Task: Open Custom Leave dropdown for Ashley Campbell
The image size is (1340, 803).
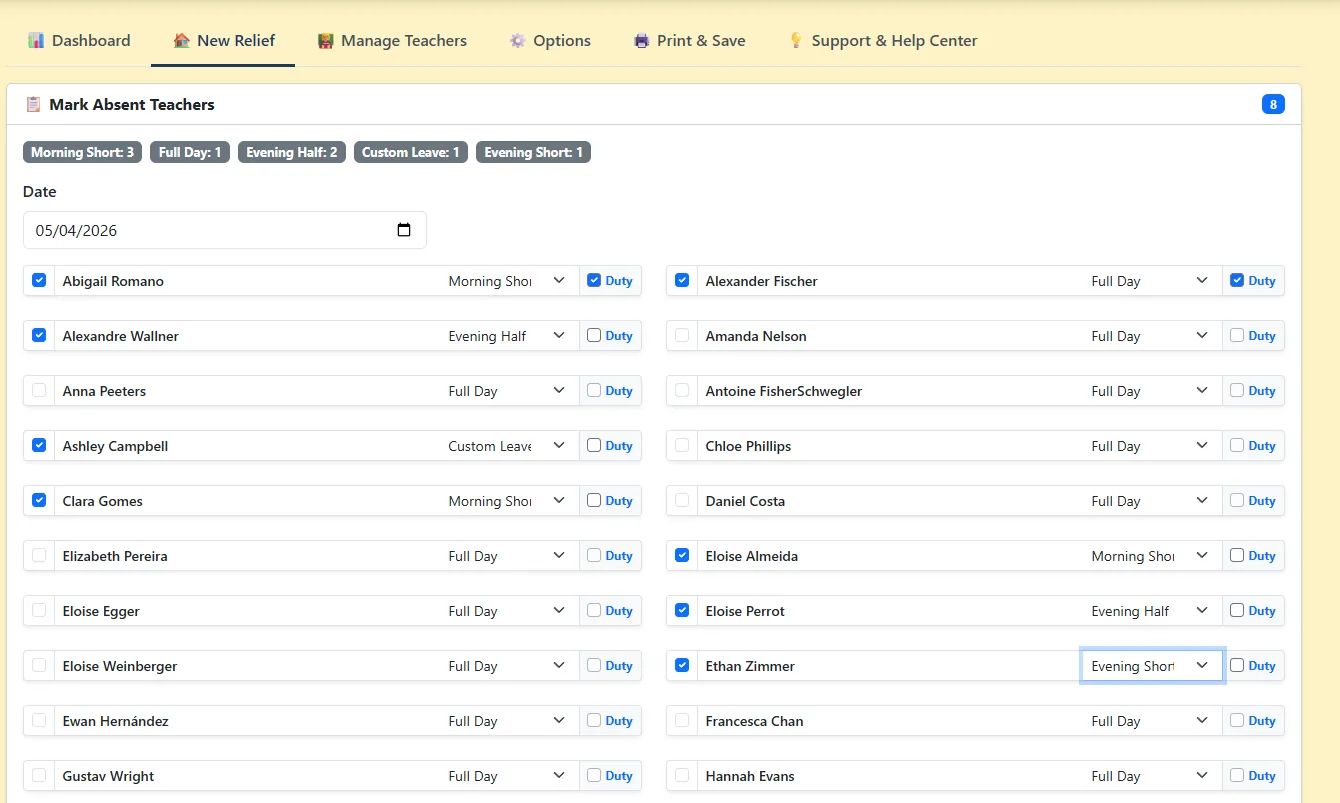Action: click(x=509, y=446)
